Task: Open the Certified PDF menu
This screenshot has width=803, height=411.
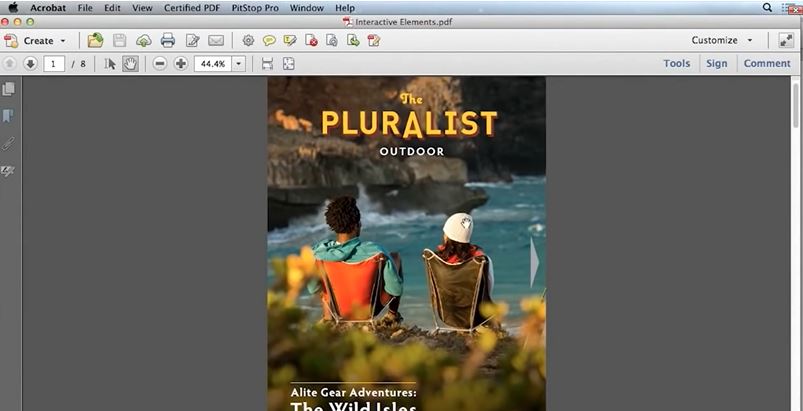Action: pyautogui.click(x=192, y=8)
